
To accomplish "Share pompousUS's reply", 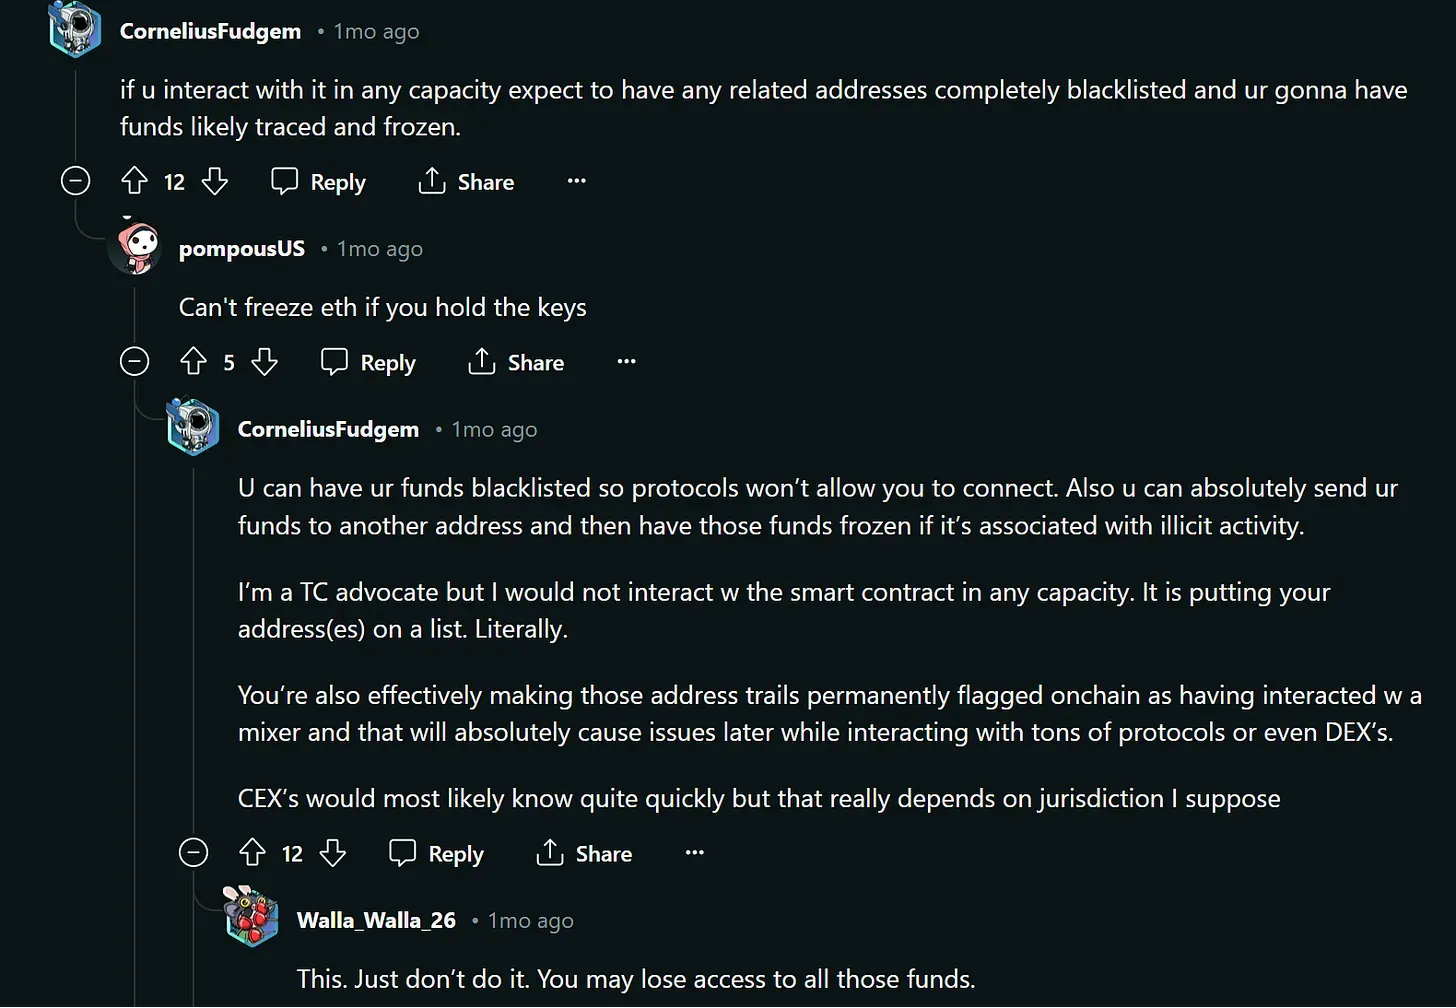I will [514, 362].
